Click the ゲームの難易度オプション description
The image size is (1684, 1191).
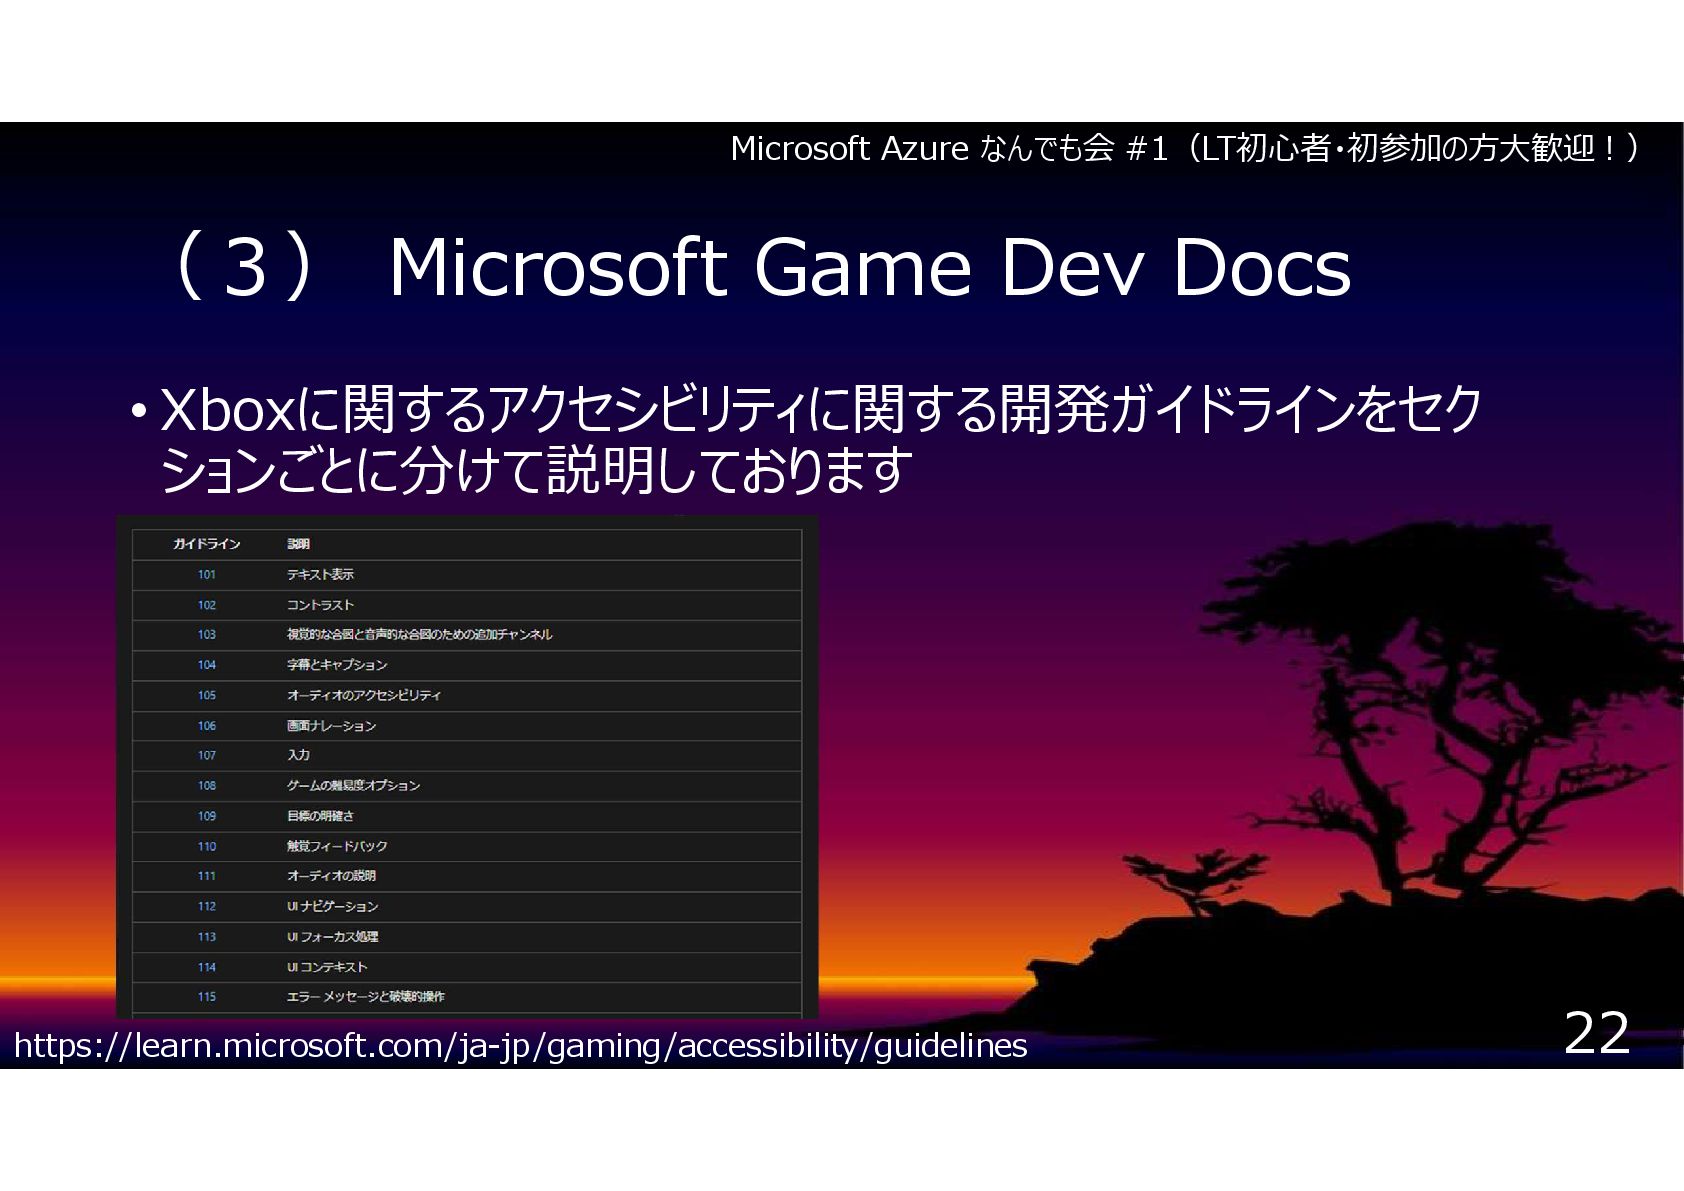tap(353, 786)
